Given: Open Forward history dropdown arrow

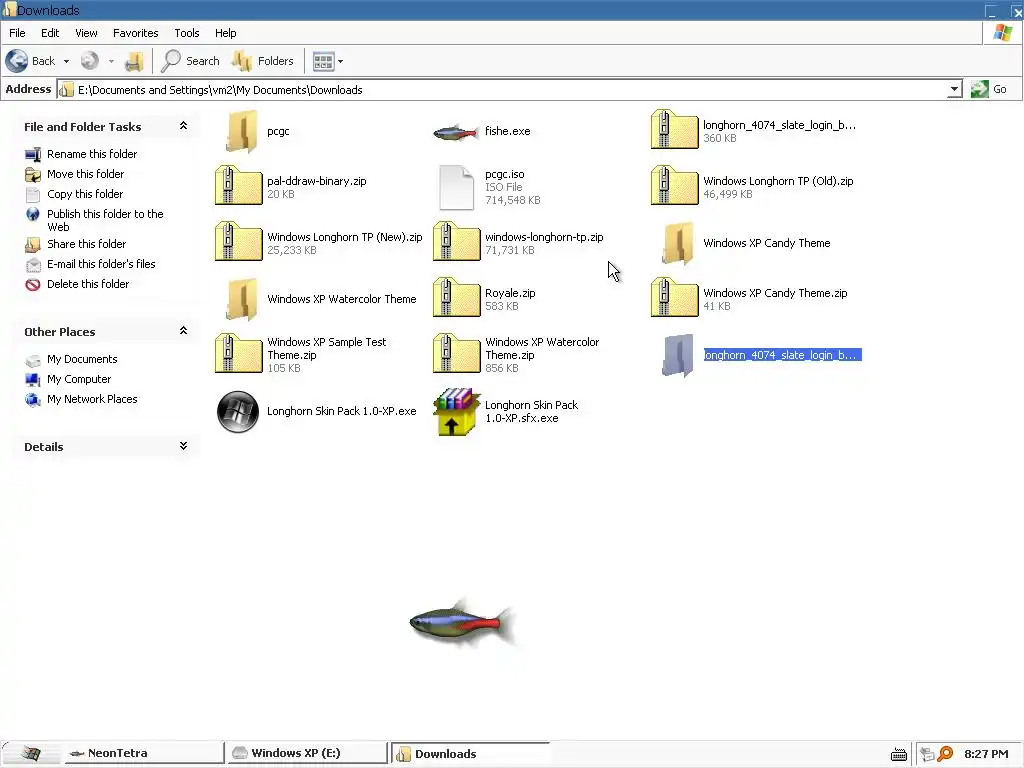Looking at the screenshot, I should 111,61.
